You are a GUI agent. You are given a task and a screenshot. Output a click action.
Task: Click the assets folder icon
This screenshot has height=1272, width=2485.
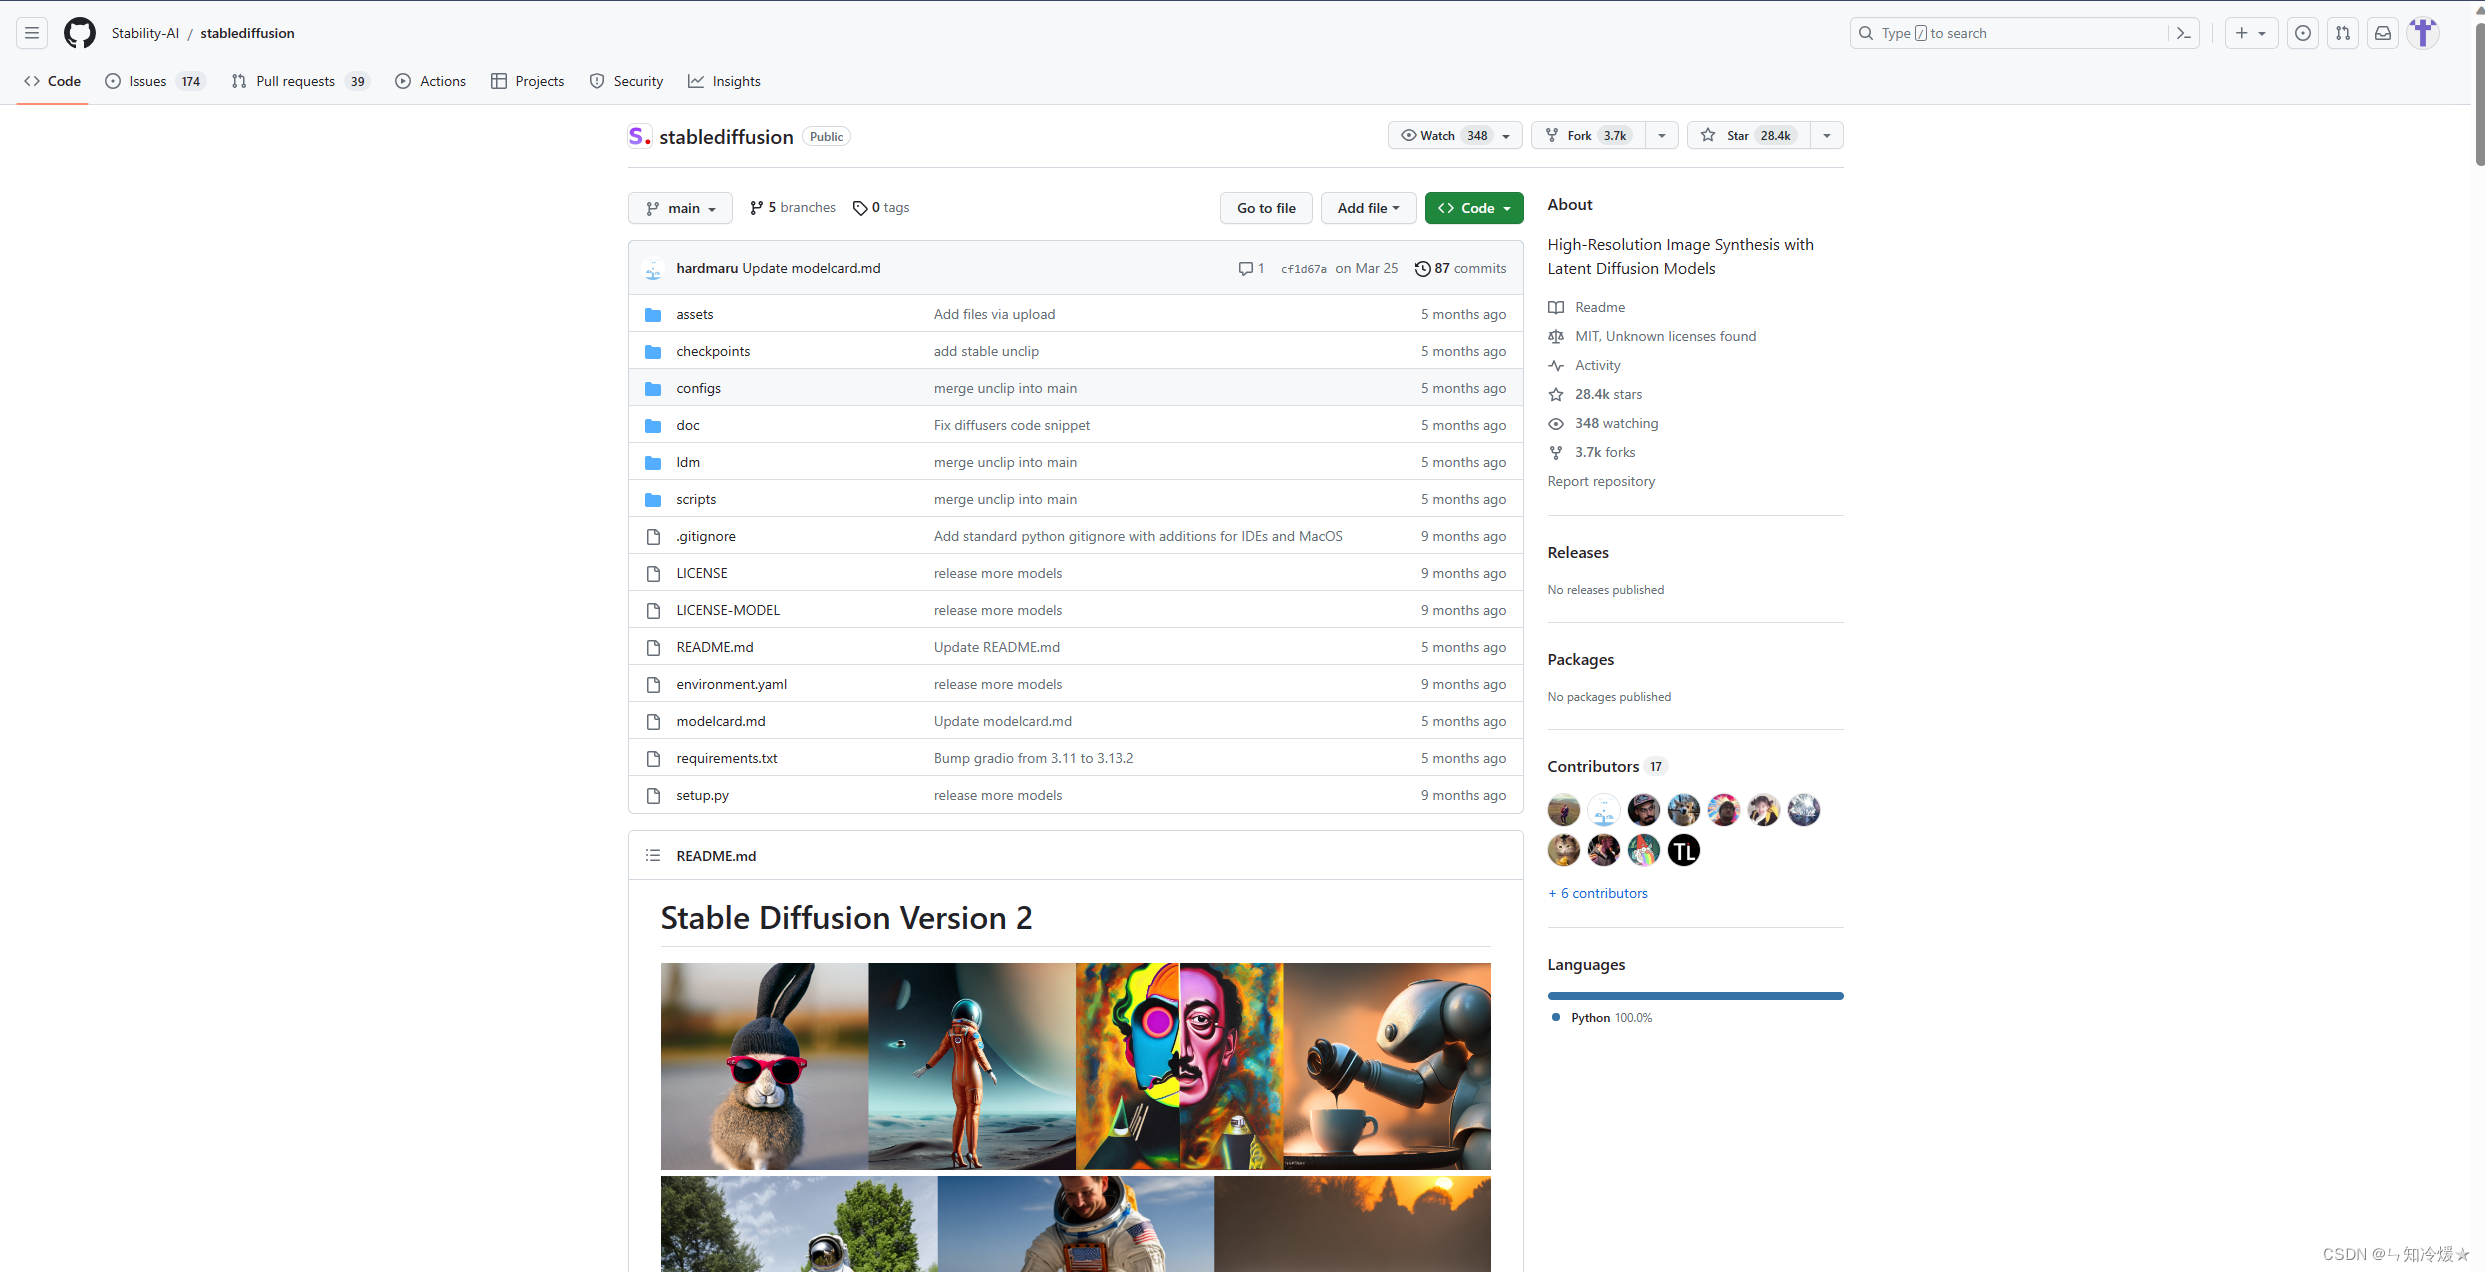coord(653,314)
